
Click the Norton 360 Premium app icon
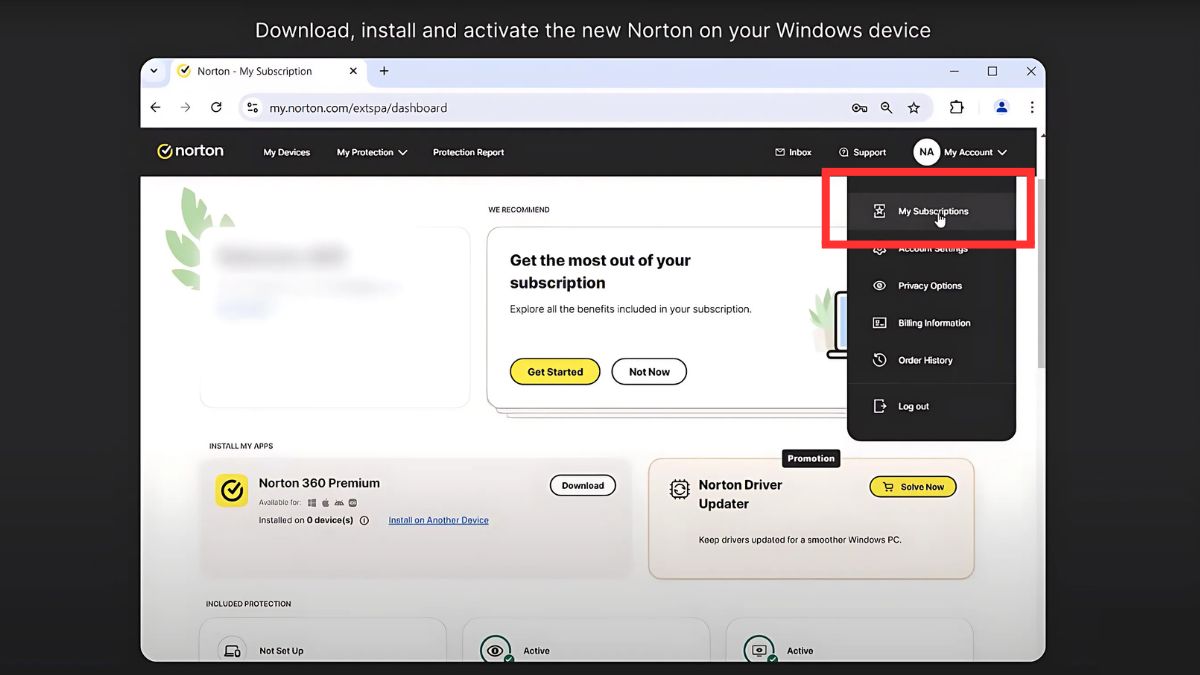(x=232, y=490)
